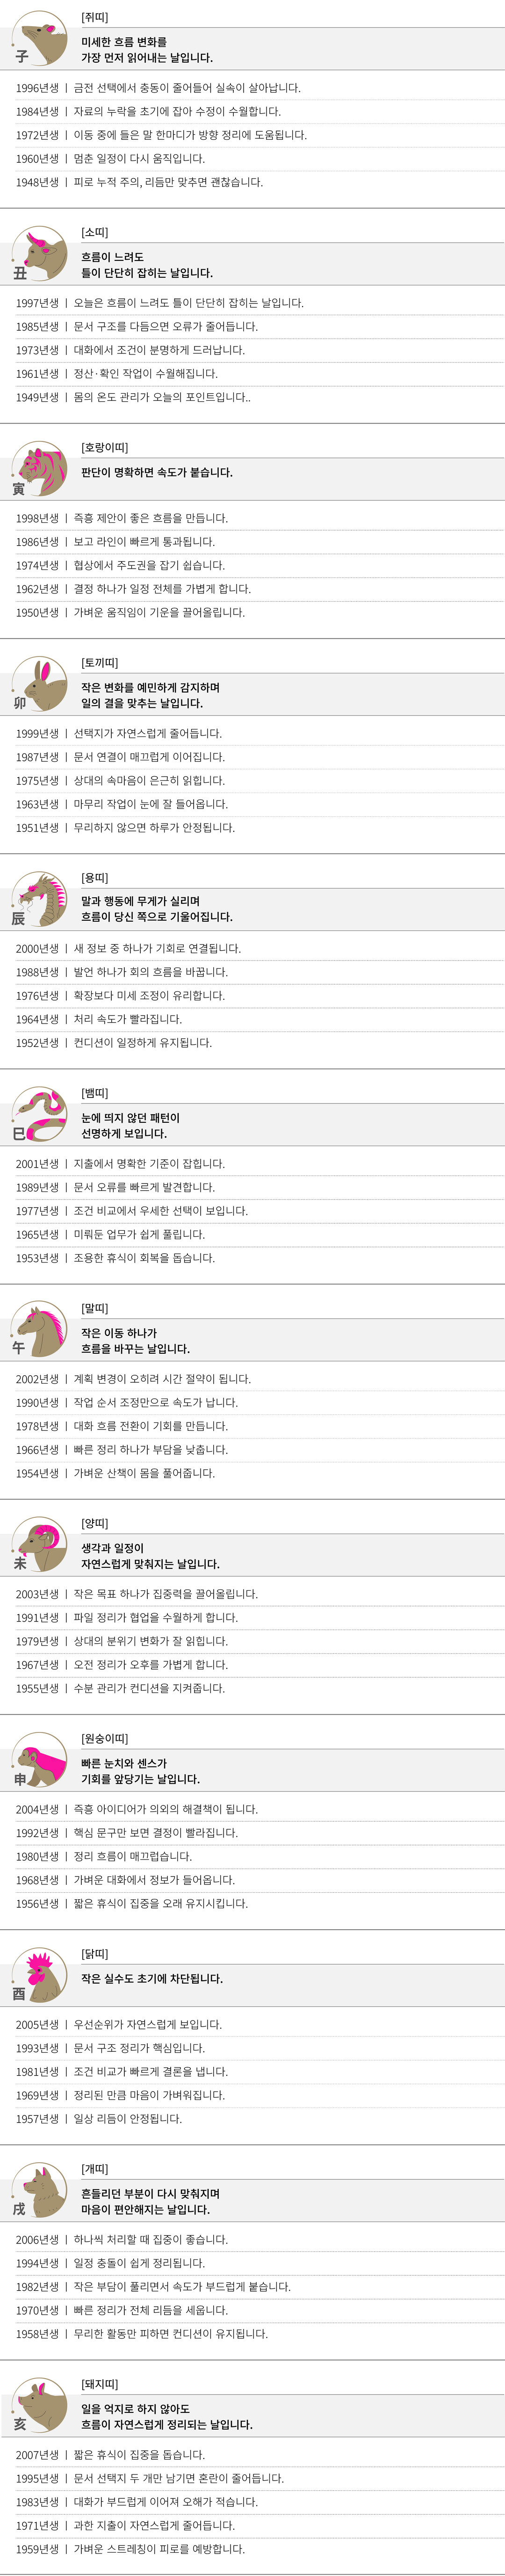505x2576 pixels.
Task: Click the [쥐띠] section heading
Action: point(95,18)
